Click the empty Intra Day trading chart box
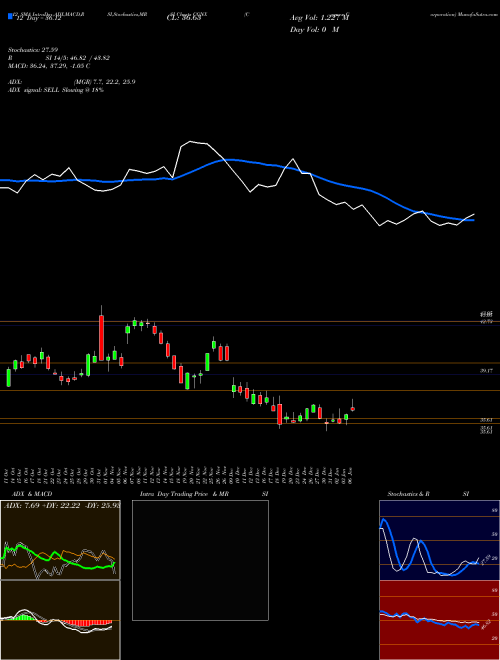The image size is (500, 660). (x=200, y=560)
